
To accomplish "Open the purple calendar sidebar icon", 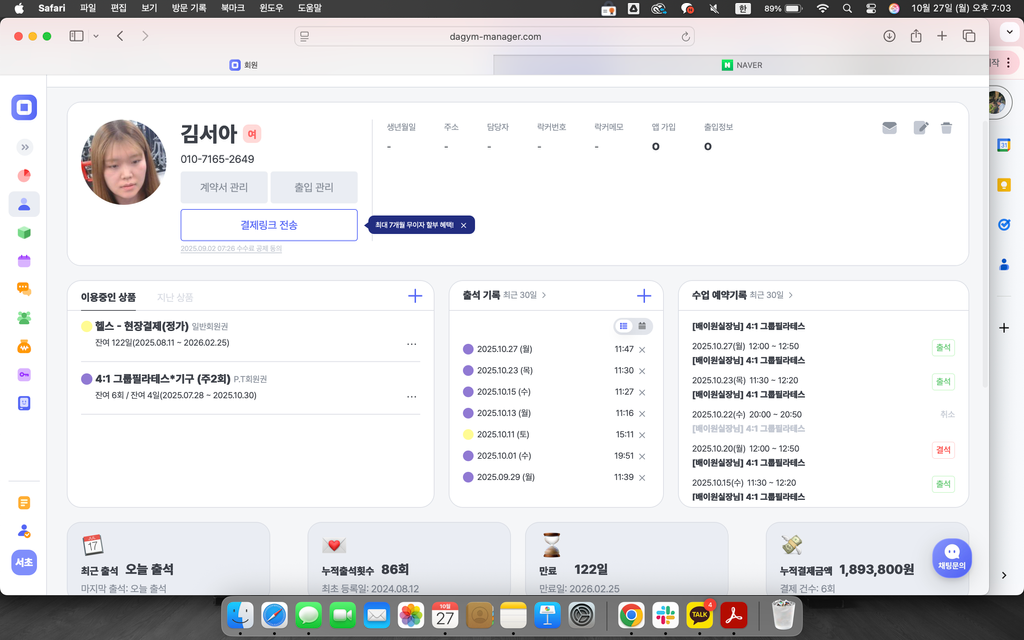I will (24, 261).
